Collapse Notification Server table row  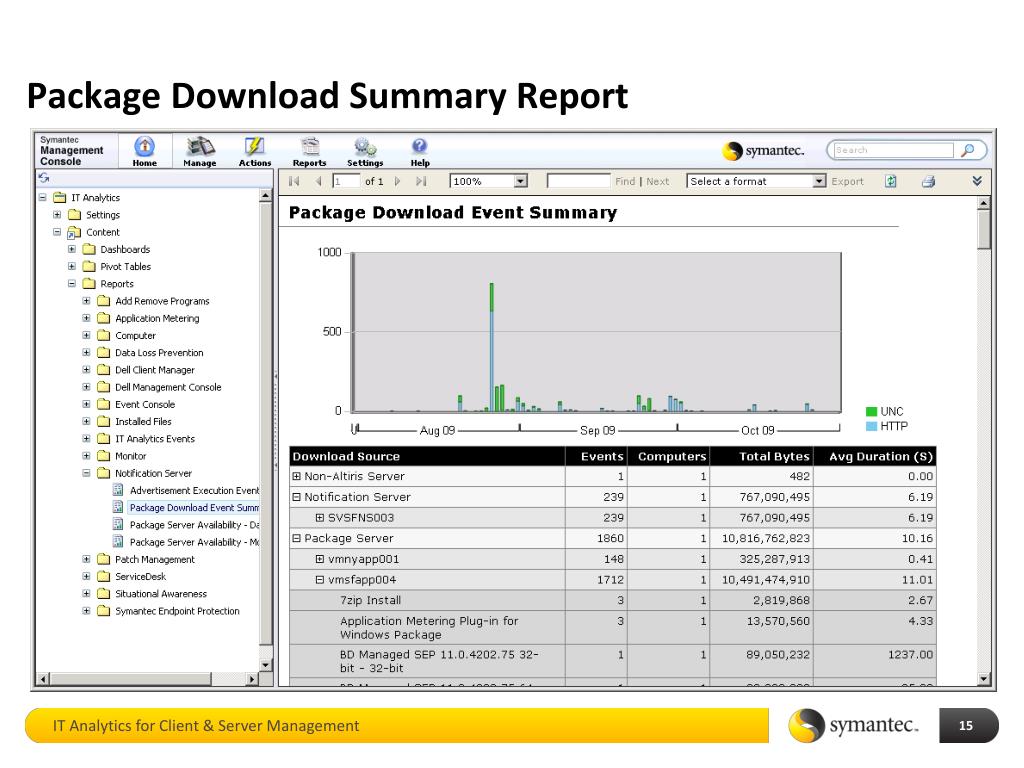296,497
